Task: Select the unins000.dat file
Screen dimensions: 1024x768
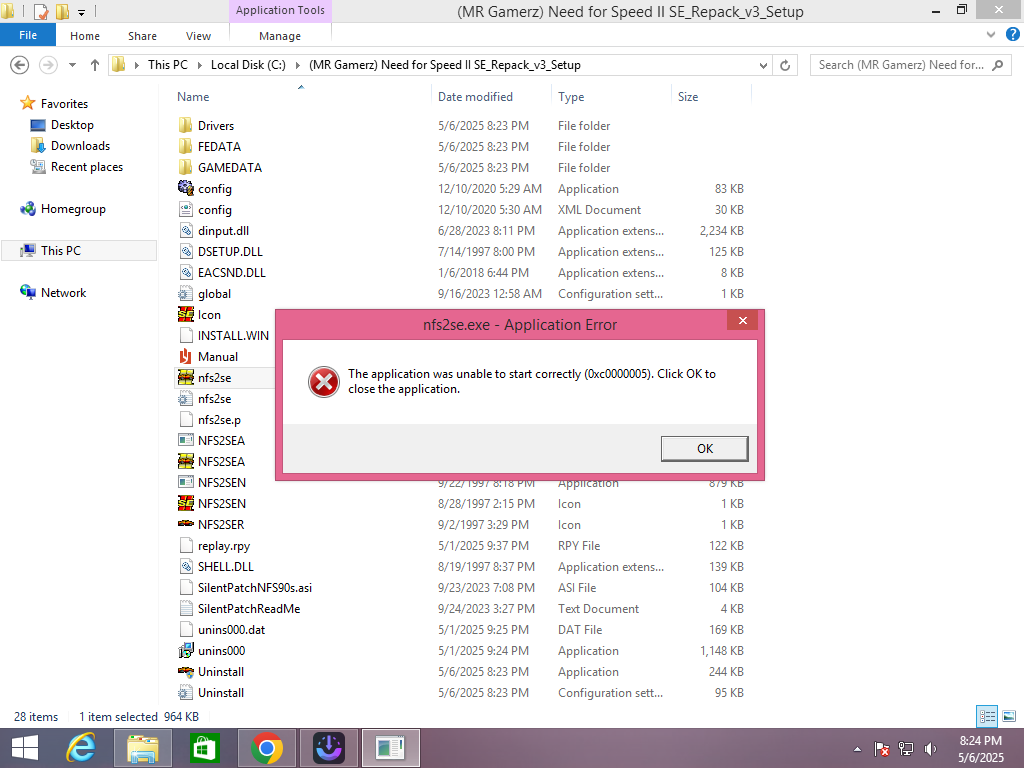Action: point(231,630)
